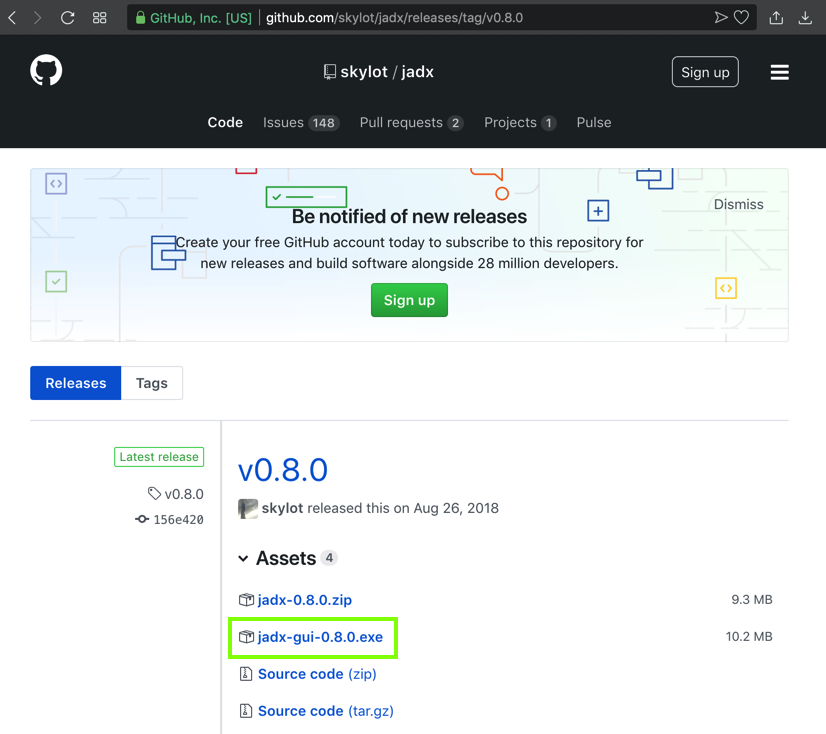Open commit 156e420

point(177,519)
